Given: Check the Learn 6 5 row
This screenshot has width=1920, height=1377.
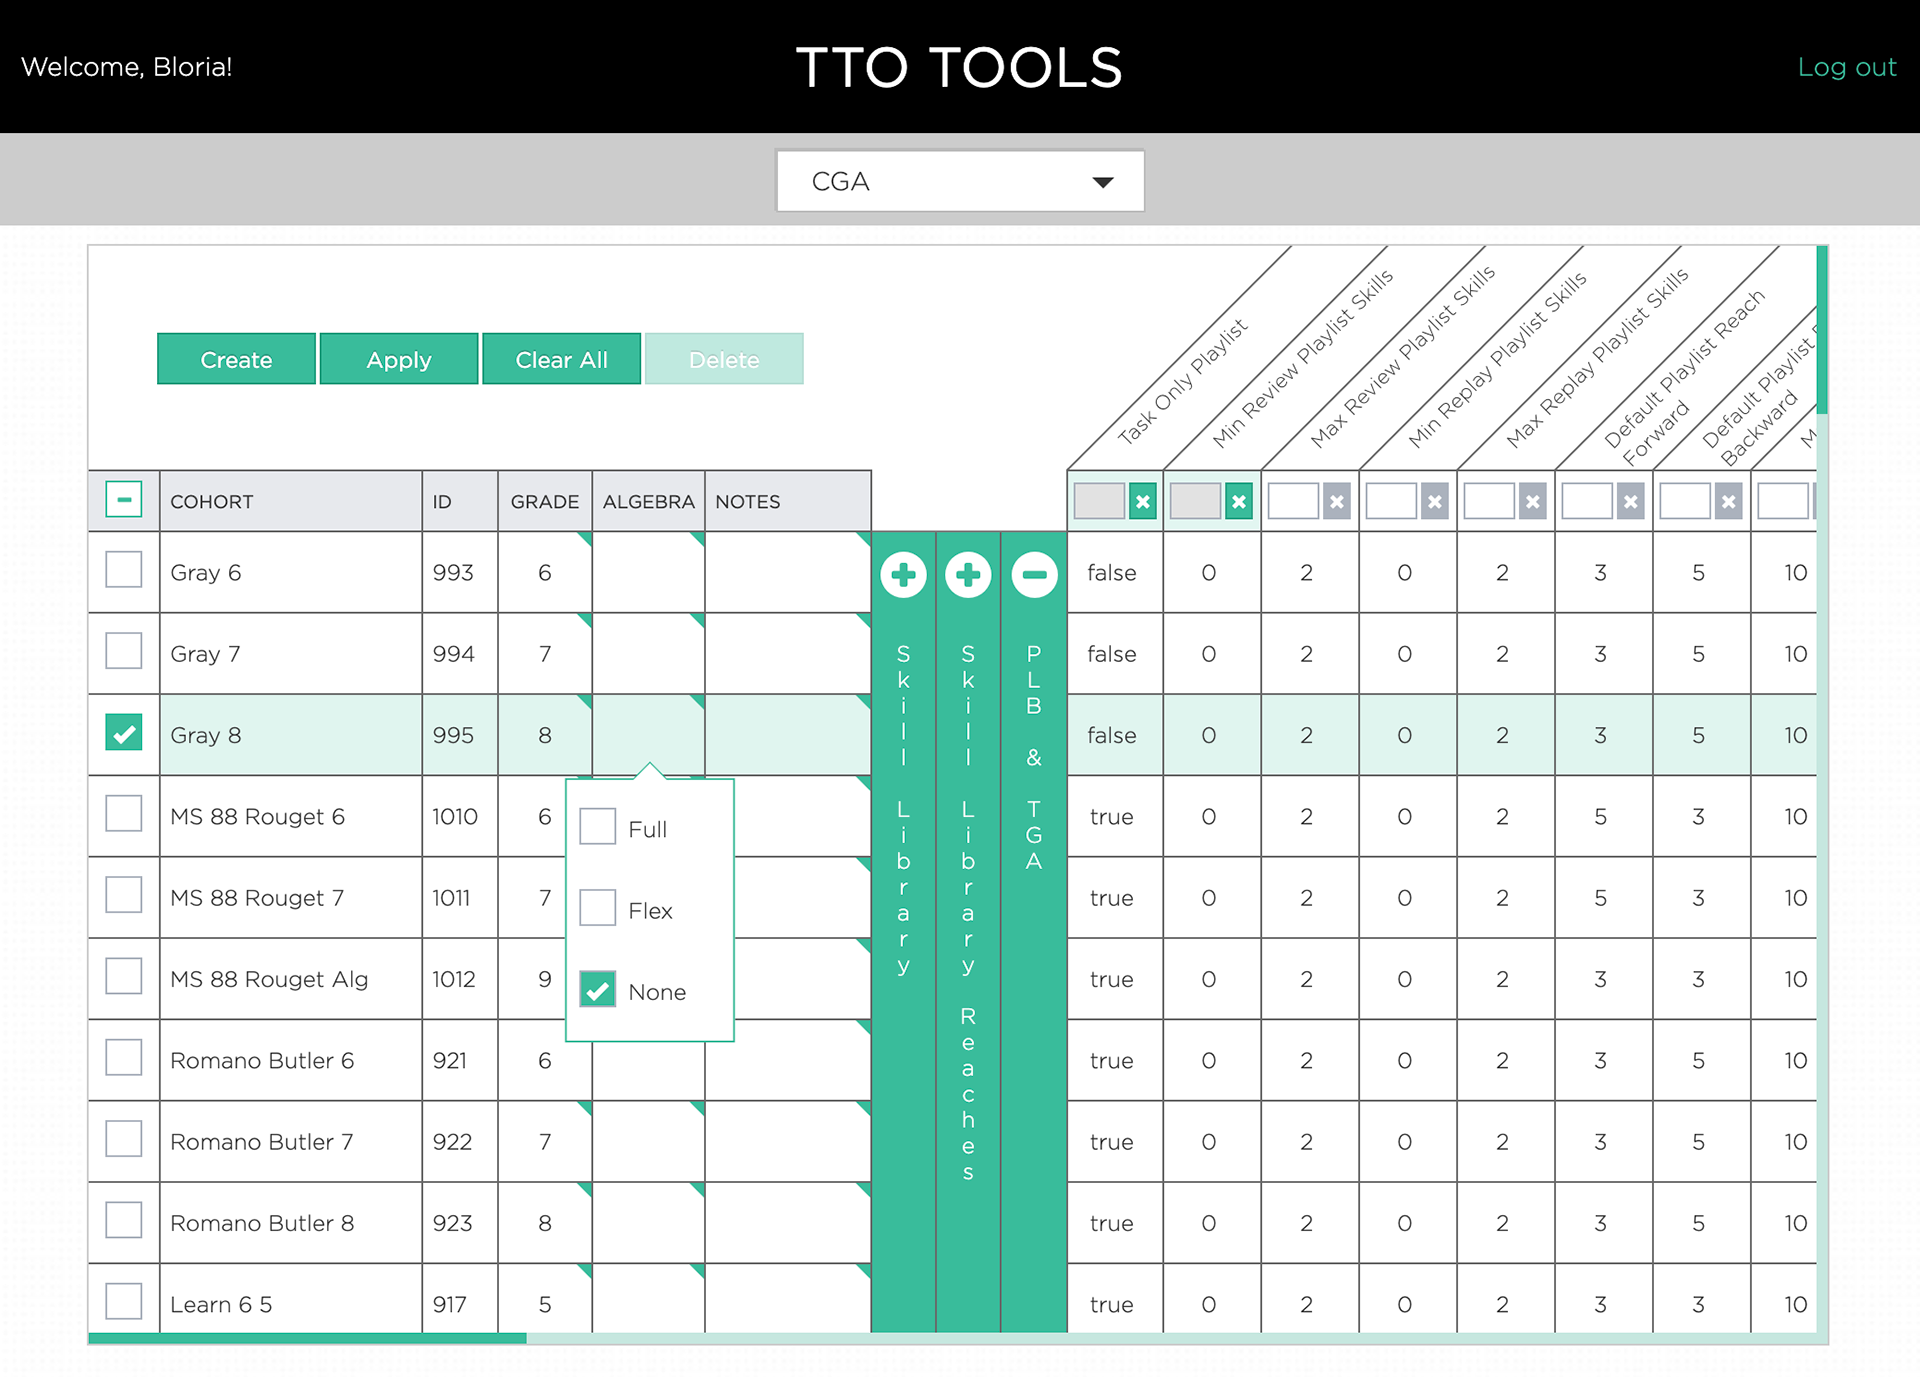Looking at the screenshot, I should (124, 1302).
